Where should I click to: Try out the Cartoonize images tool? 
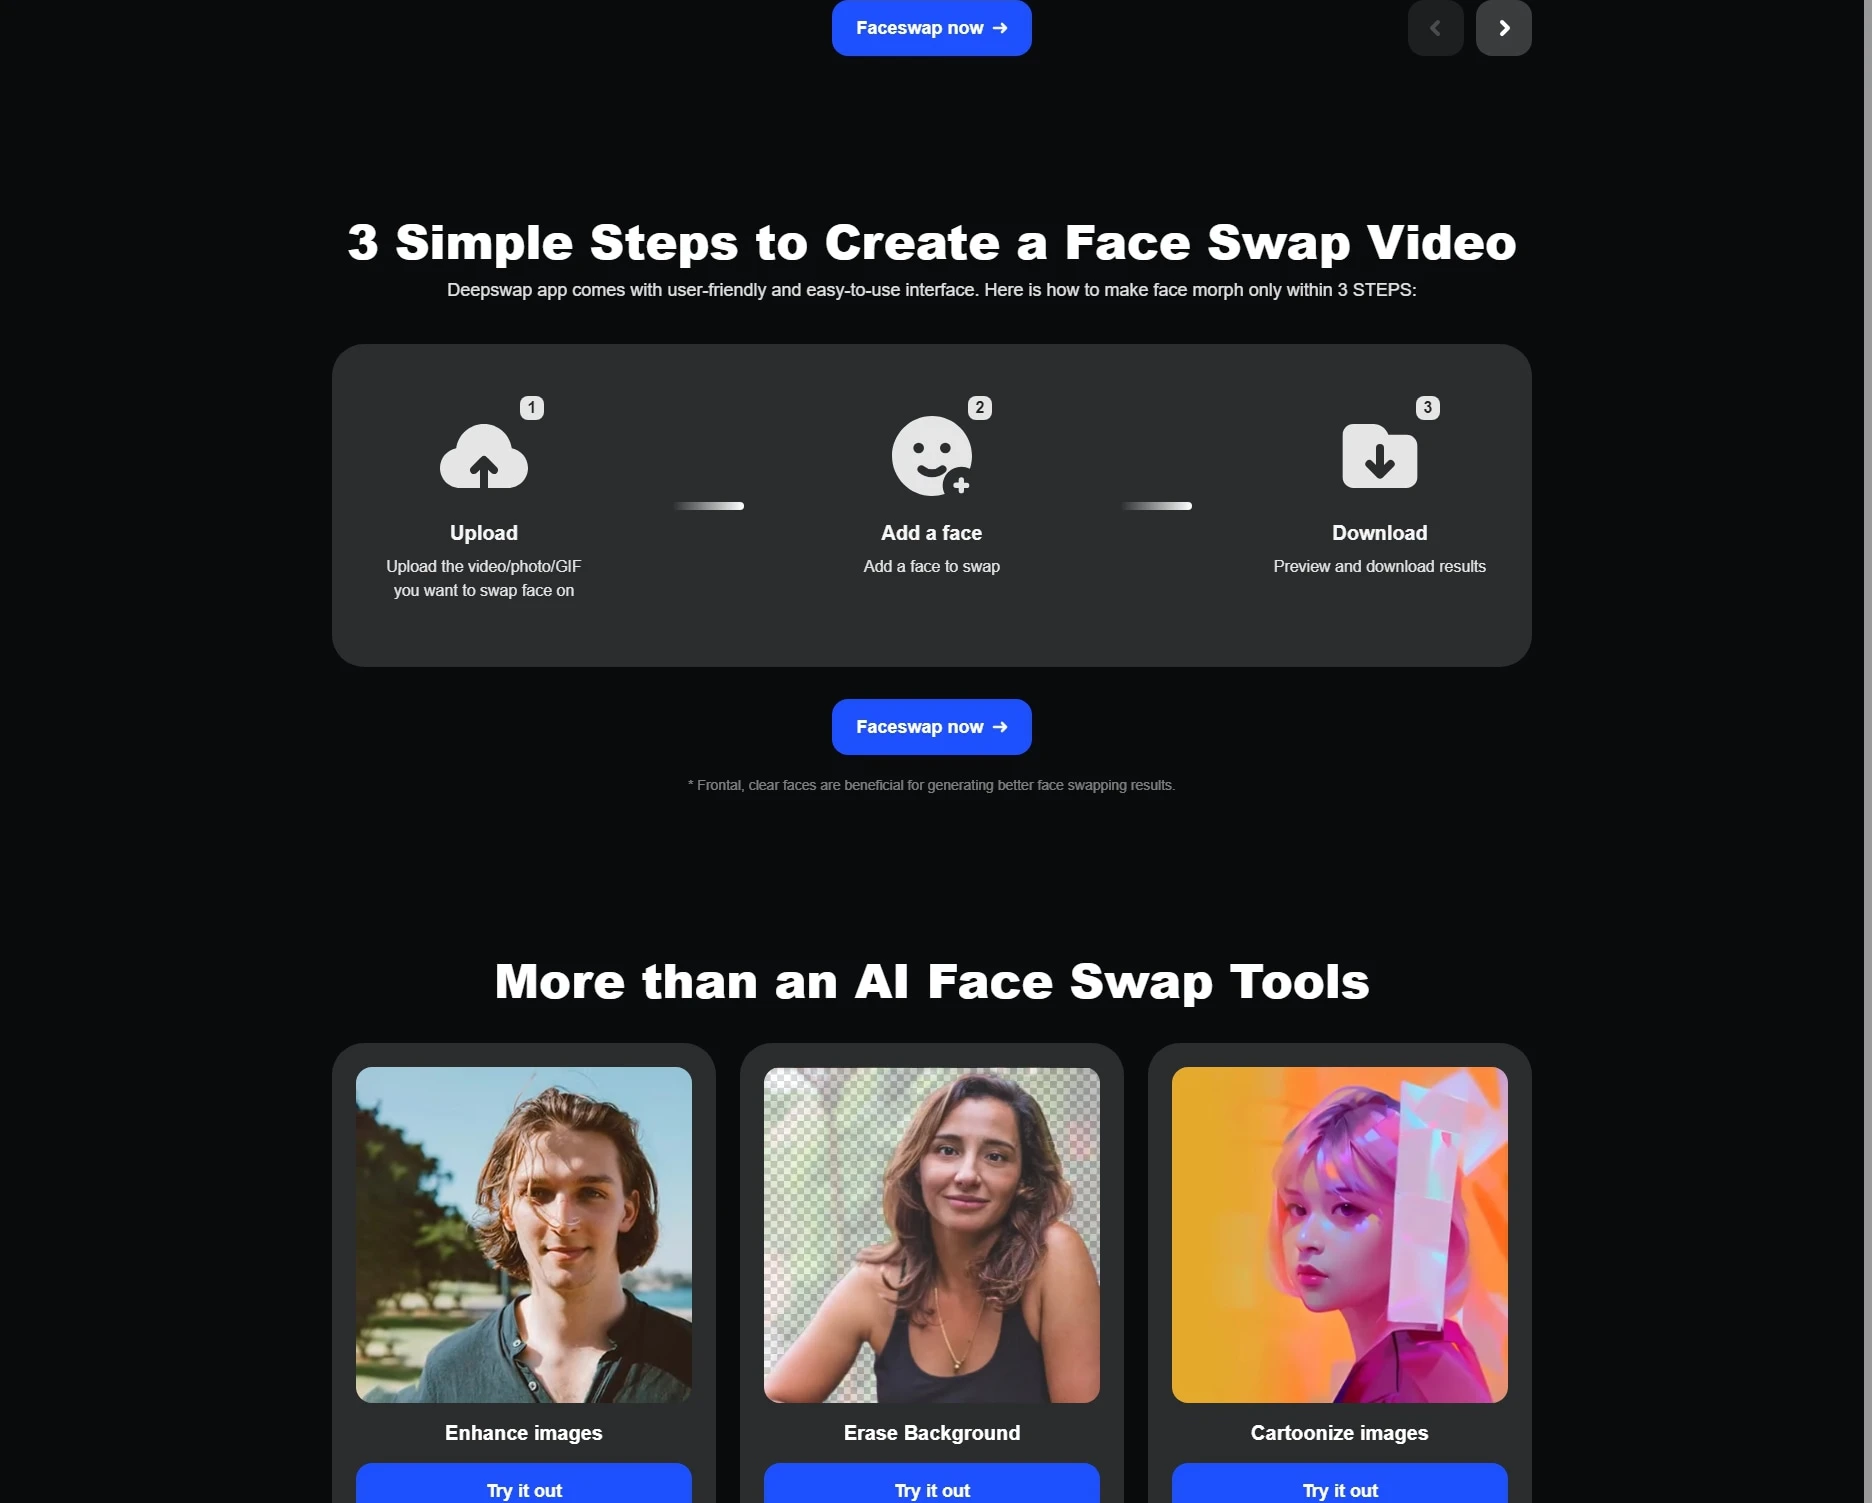pyautogui.click(x=1340, y=1488)
